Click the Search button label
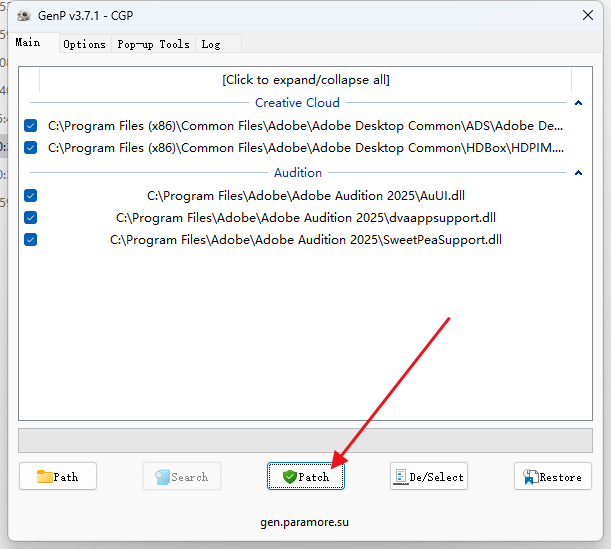The width and height of the screenshot is (611, 549). (190, 477)
